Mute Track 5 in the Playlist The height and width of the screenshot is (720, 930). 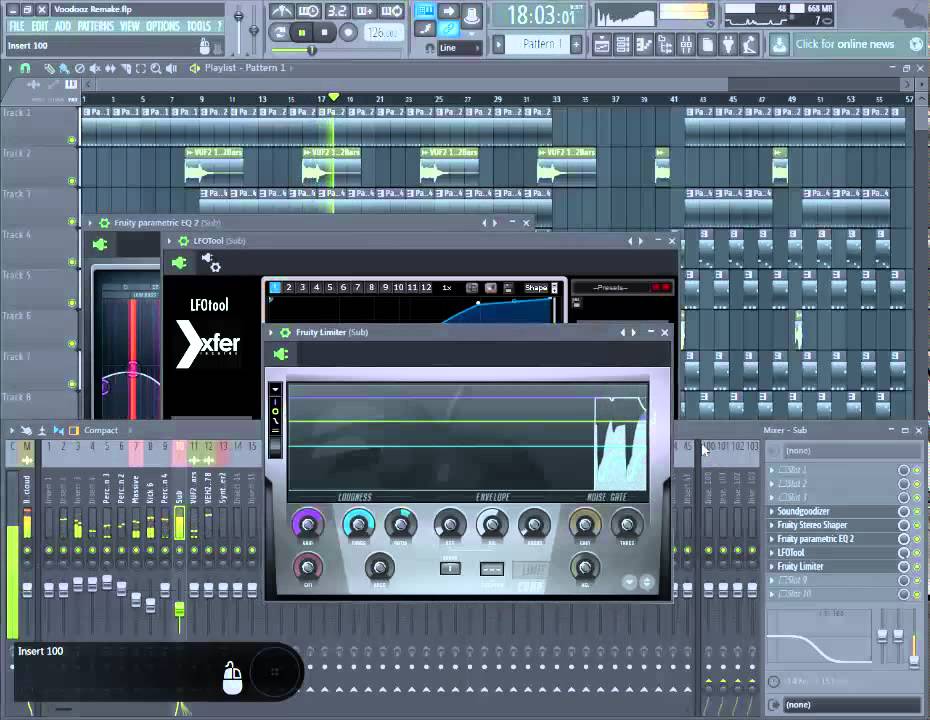tap(72, 303)
